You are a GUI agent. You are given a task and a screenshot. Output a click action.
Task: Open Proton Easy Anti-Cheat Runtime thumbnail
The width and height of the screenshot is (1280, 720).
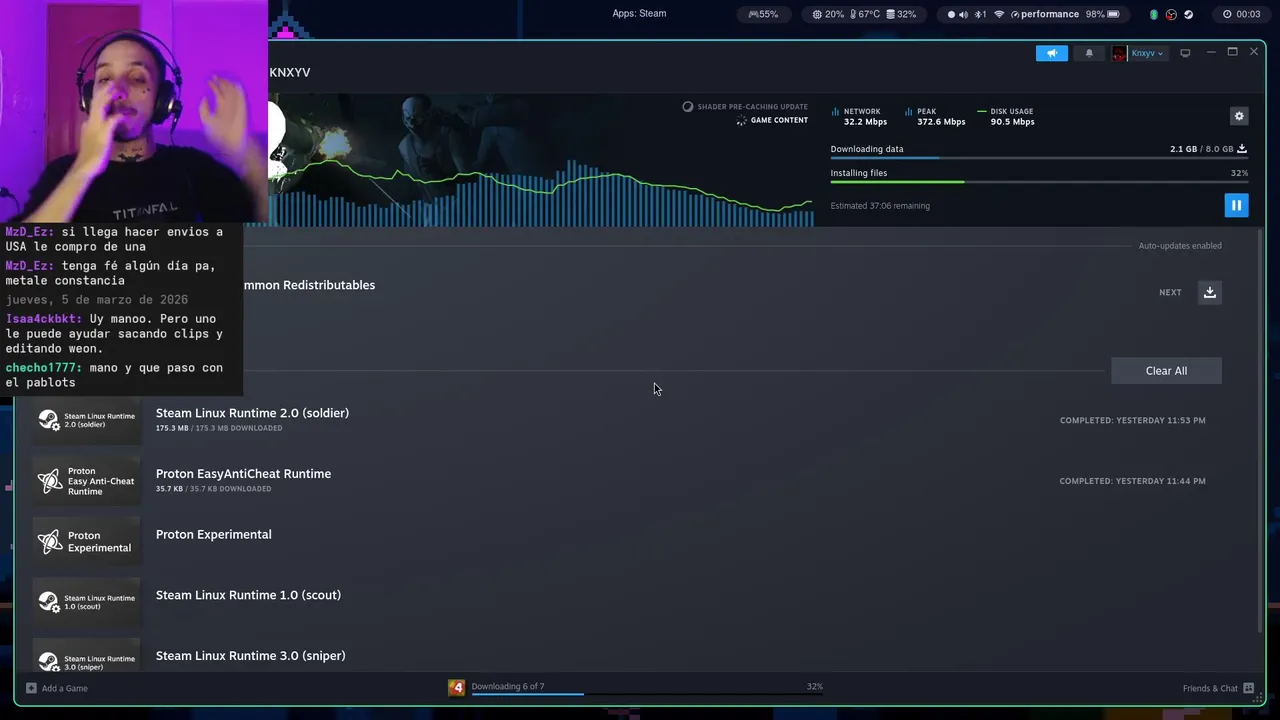click(87, 481)
